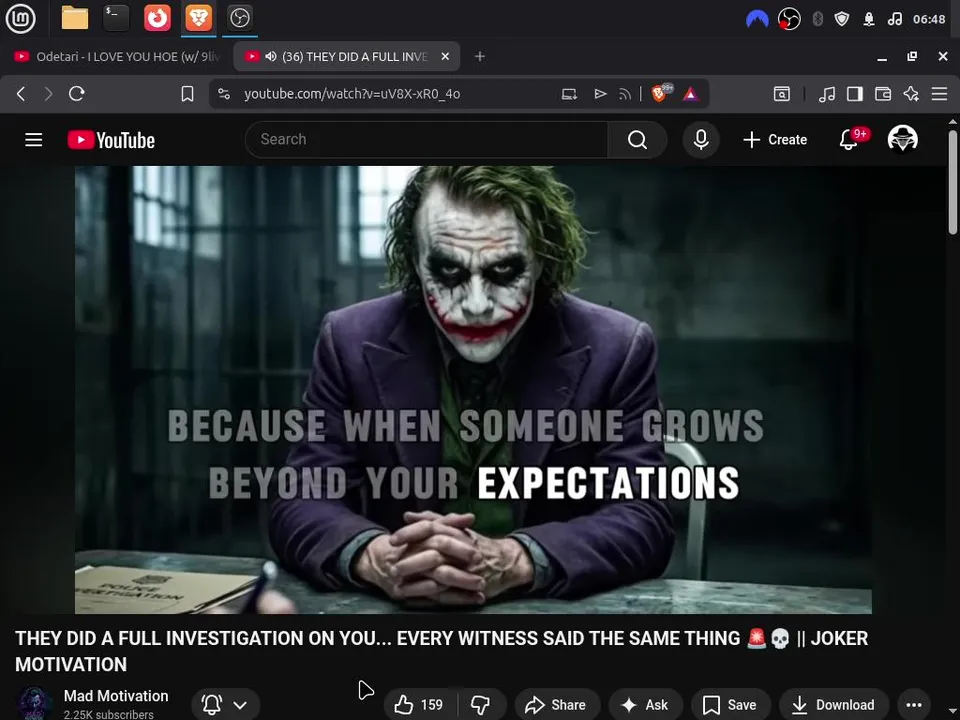Save the video to a playlist

(730, 705)
